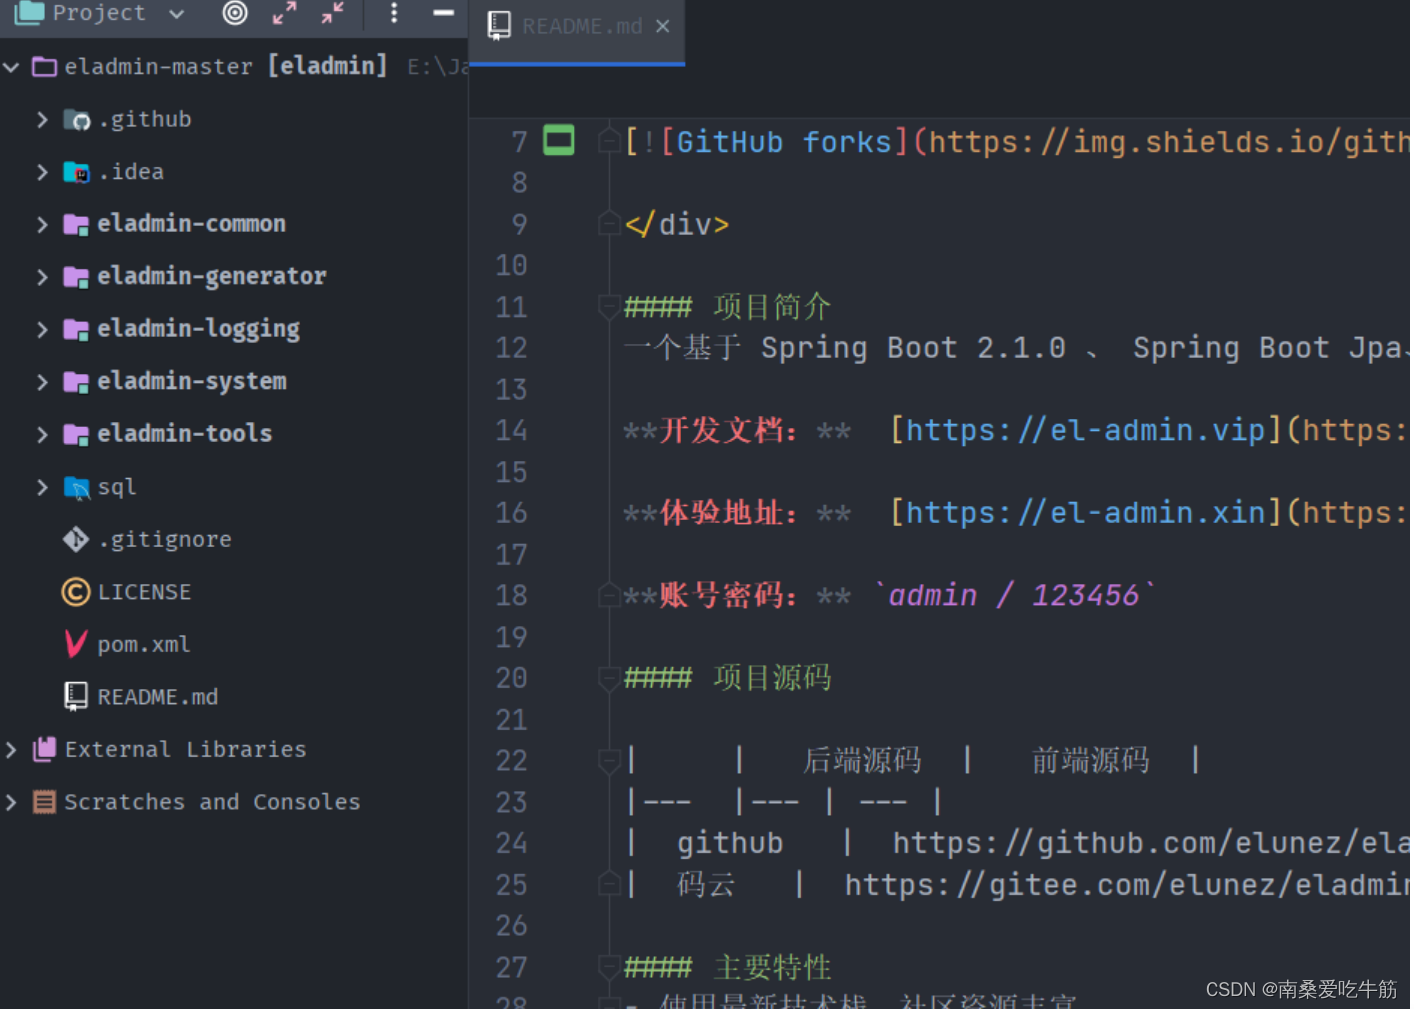Screen dimensions: 1414x1009
Task: Click the Collapse All icon
Action: pyautogui.click(x=333, y=13)
